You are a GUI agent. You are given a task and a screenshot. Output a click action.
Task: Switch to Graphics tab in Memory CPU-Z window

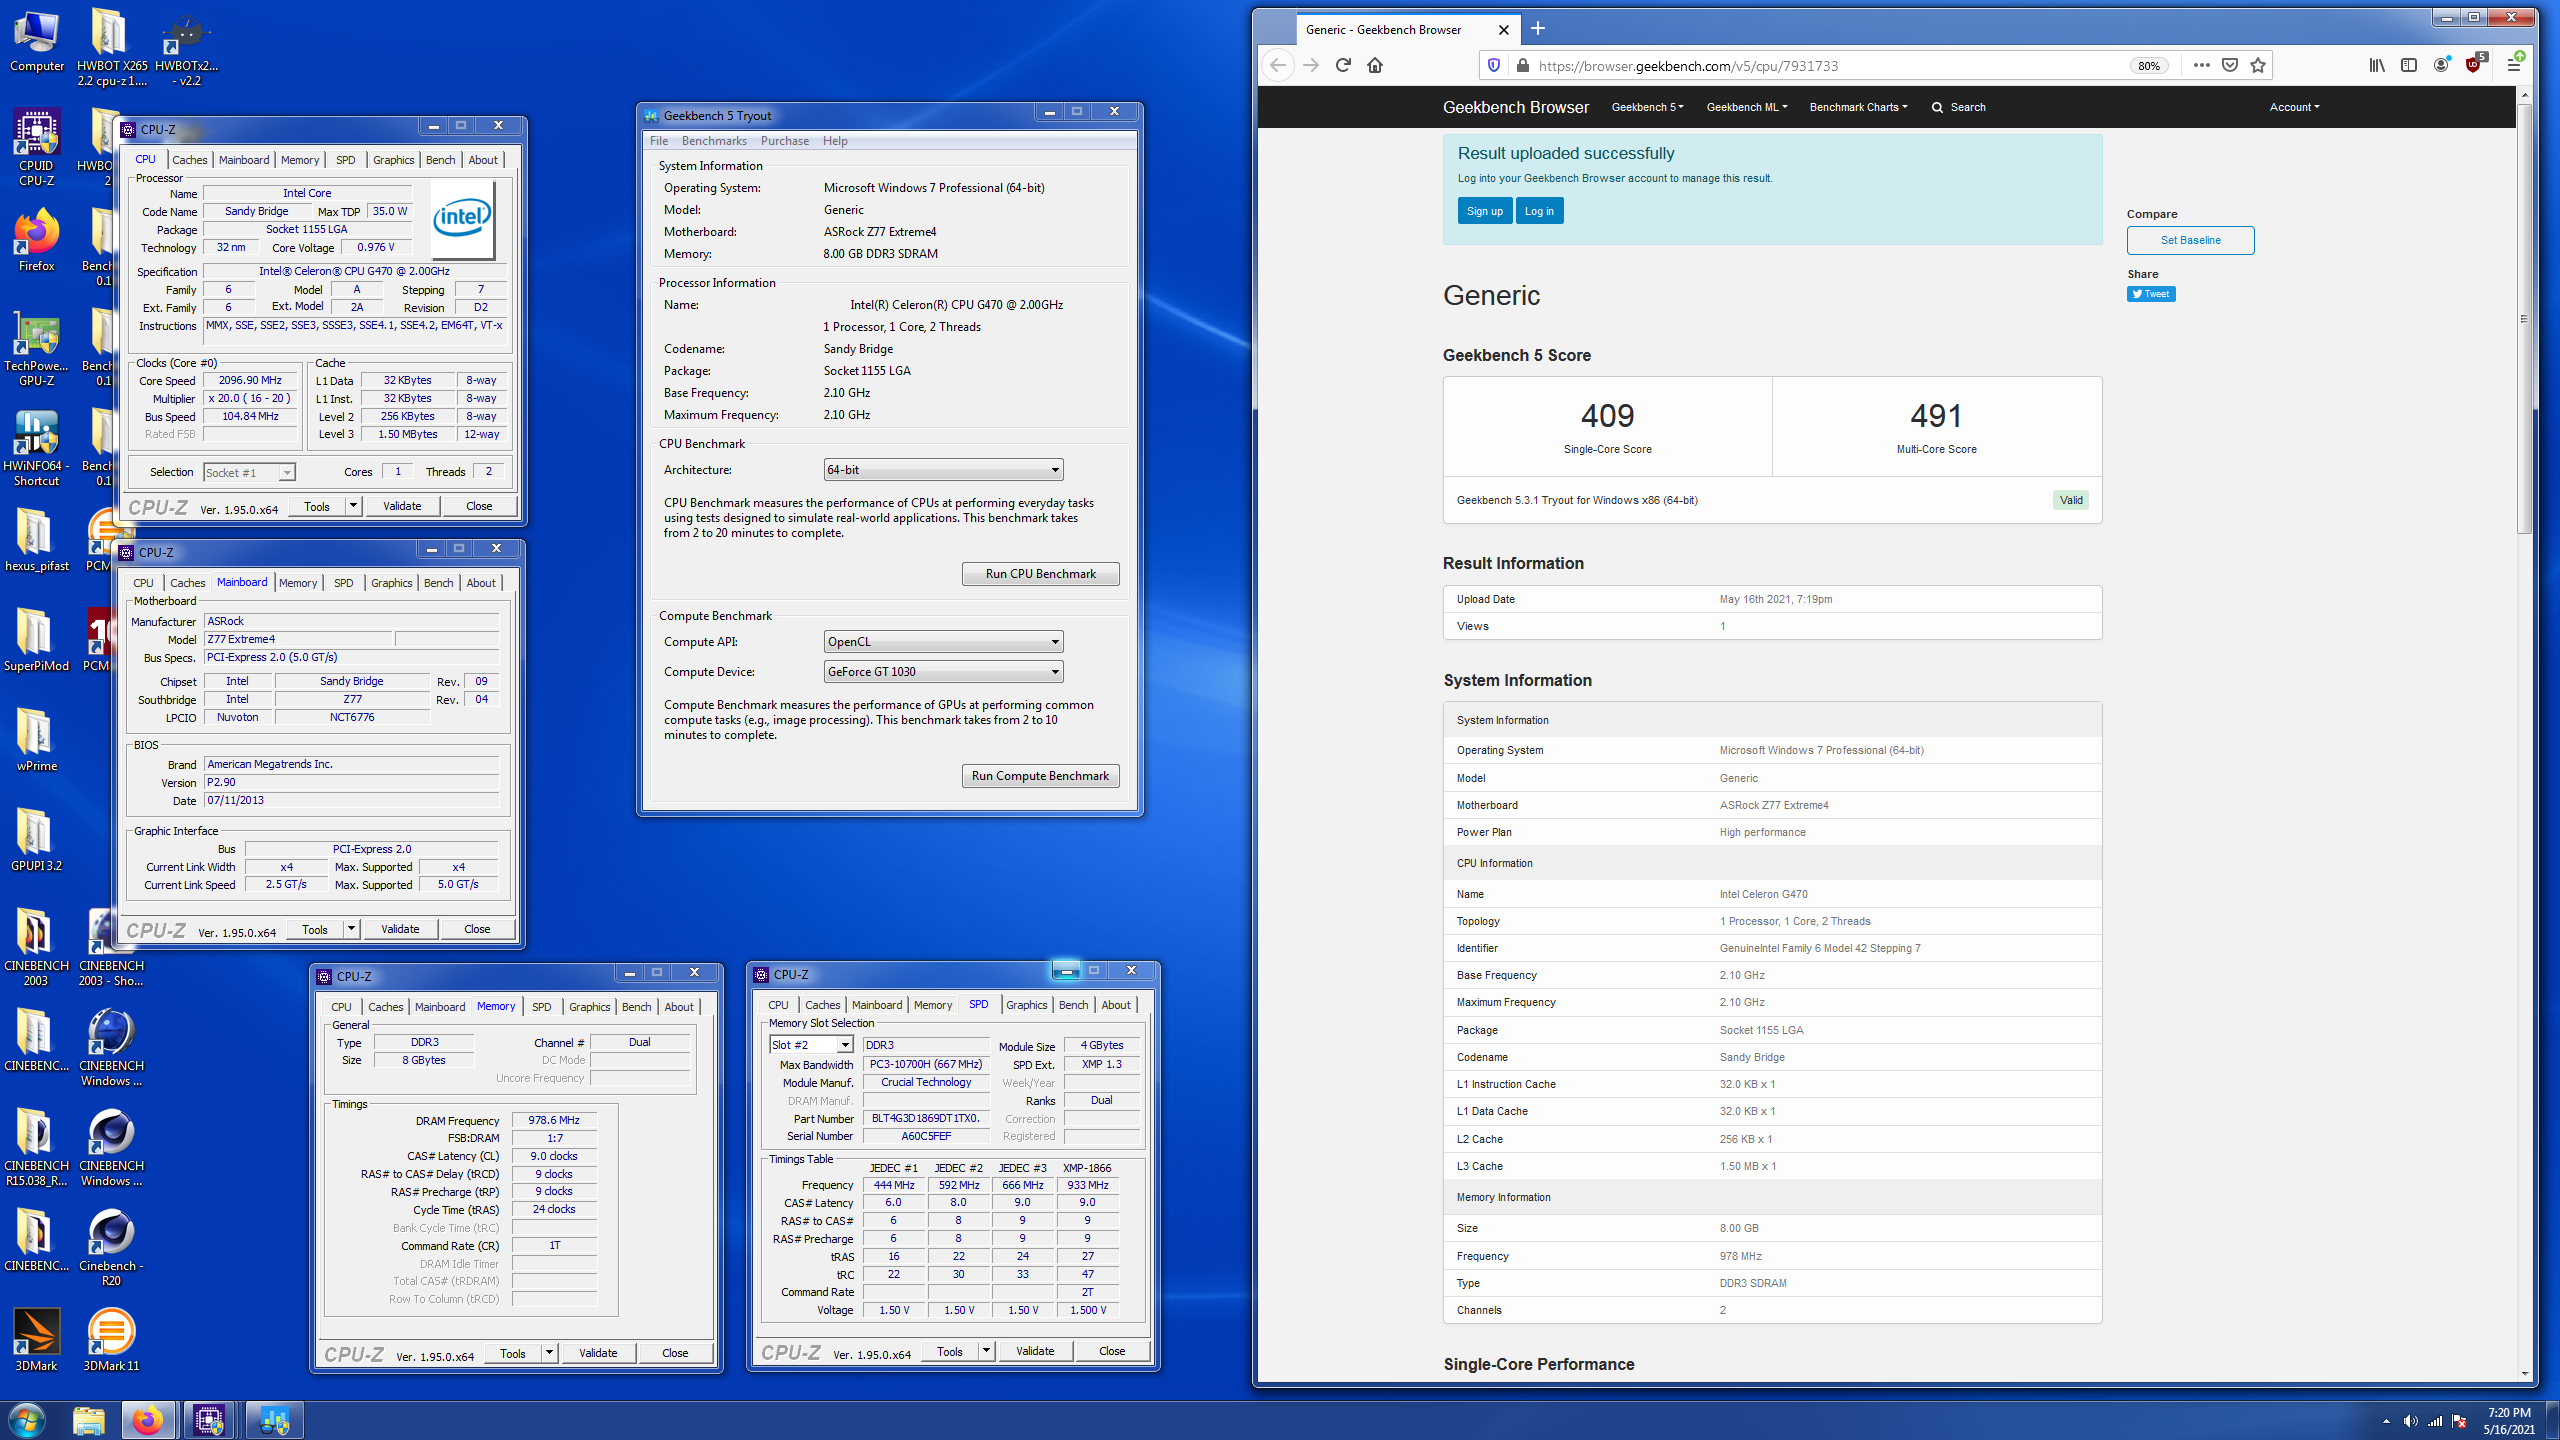589,1007
